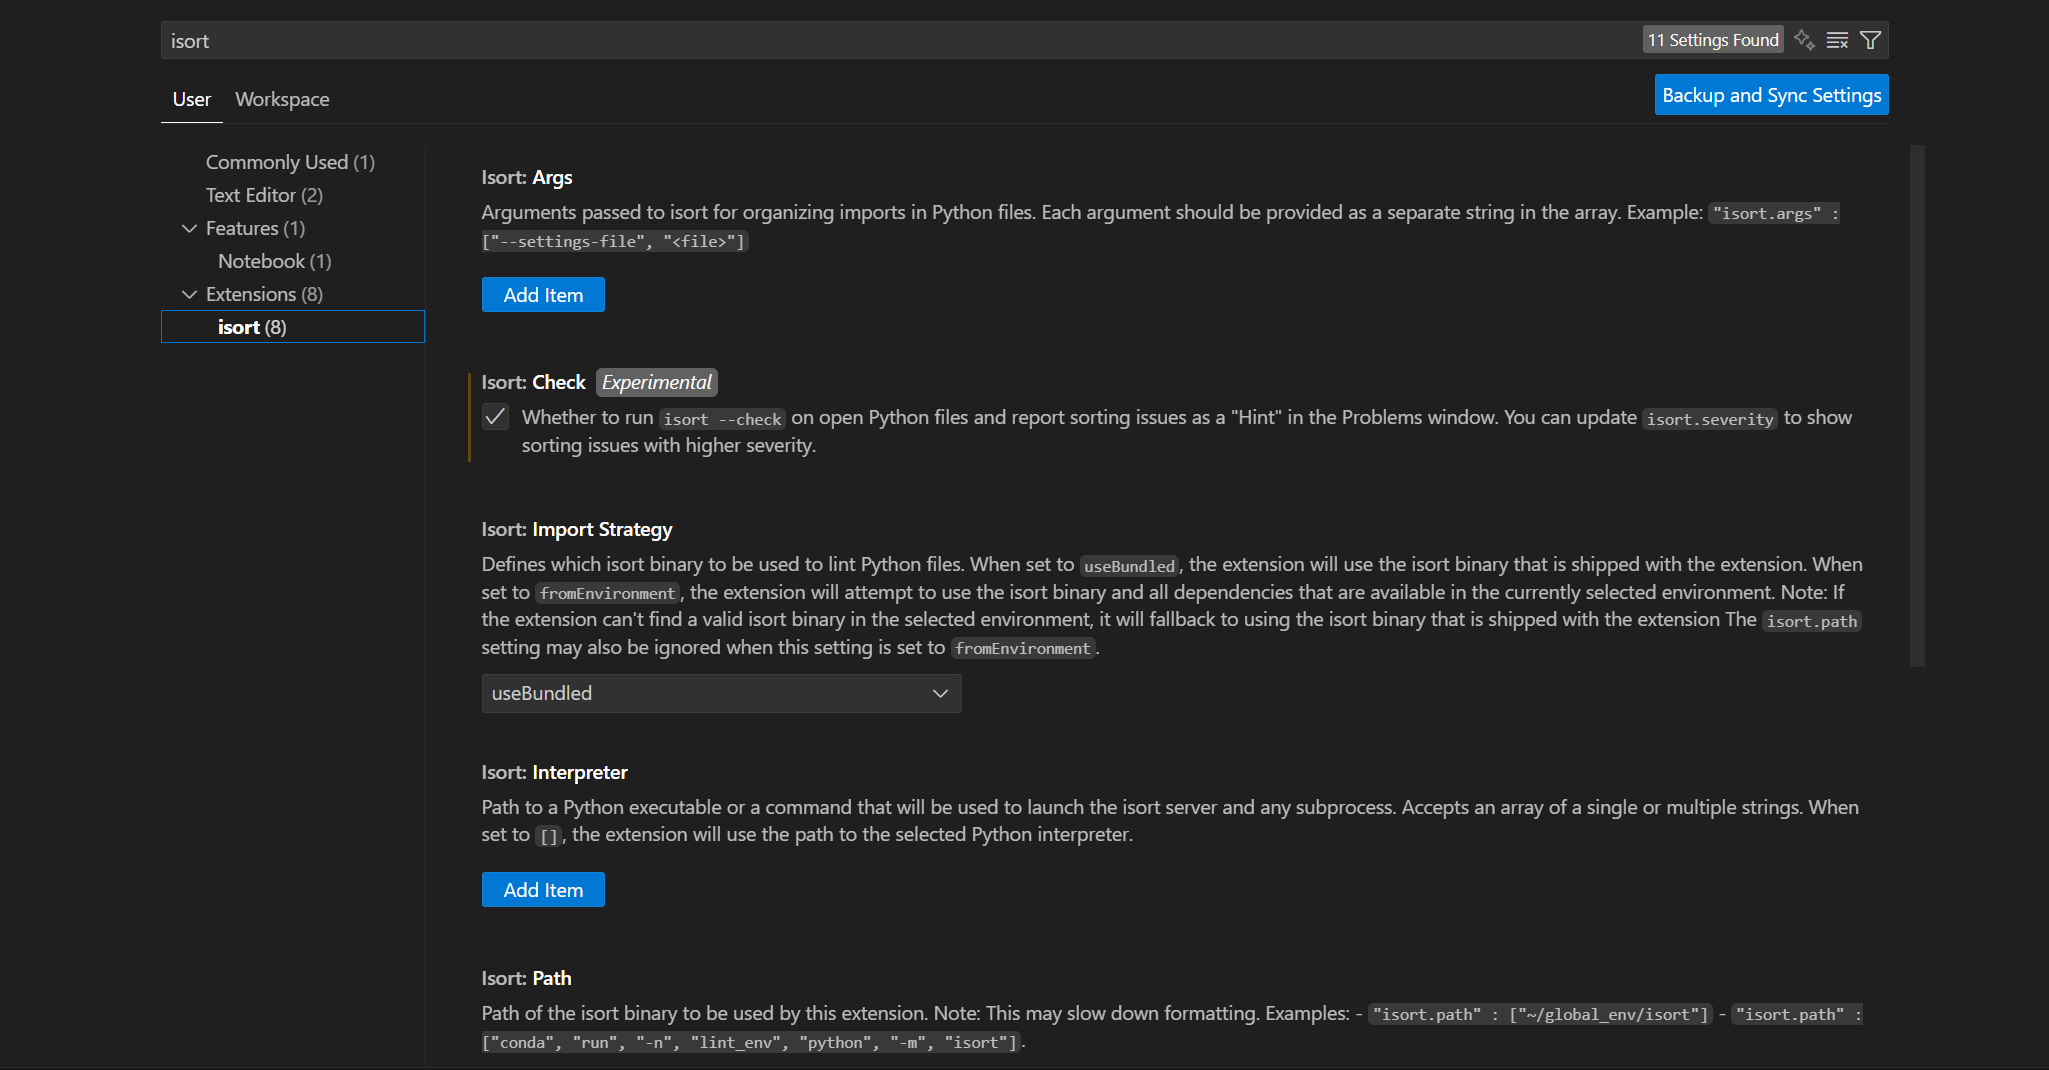Screen dimensions: 2049x1070
Task: Collapse the Features tree section
Action: coord(189,228)
